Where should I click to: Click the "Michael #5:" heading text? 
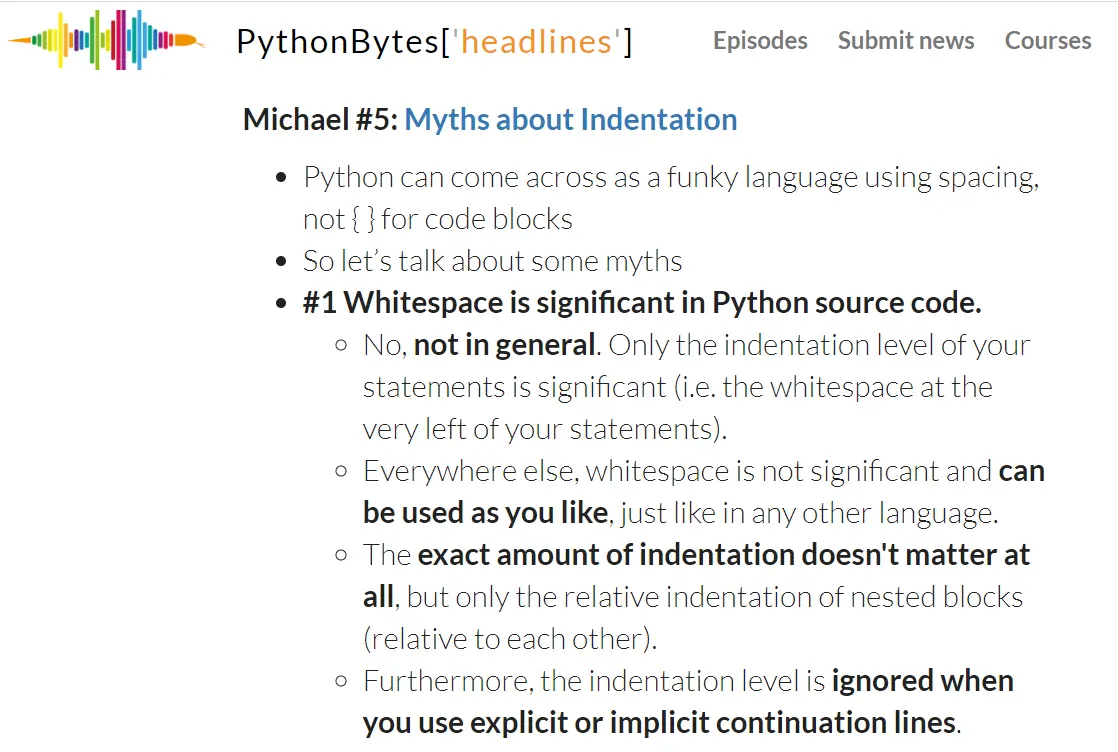(321, 120)
